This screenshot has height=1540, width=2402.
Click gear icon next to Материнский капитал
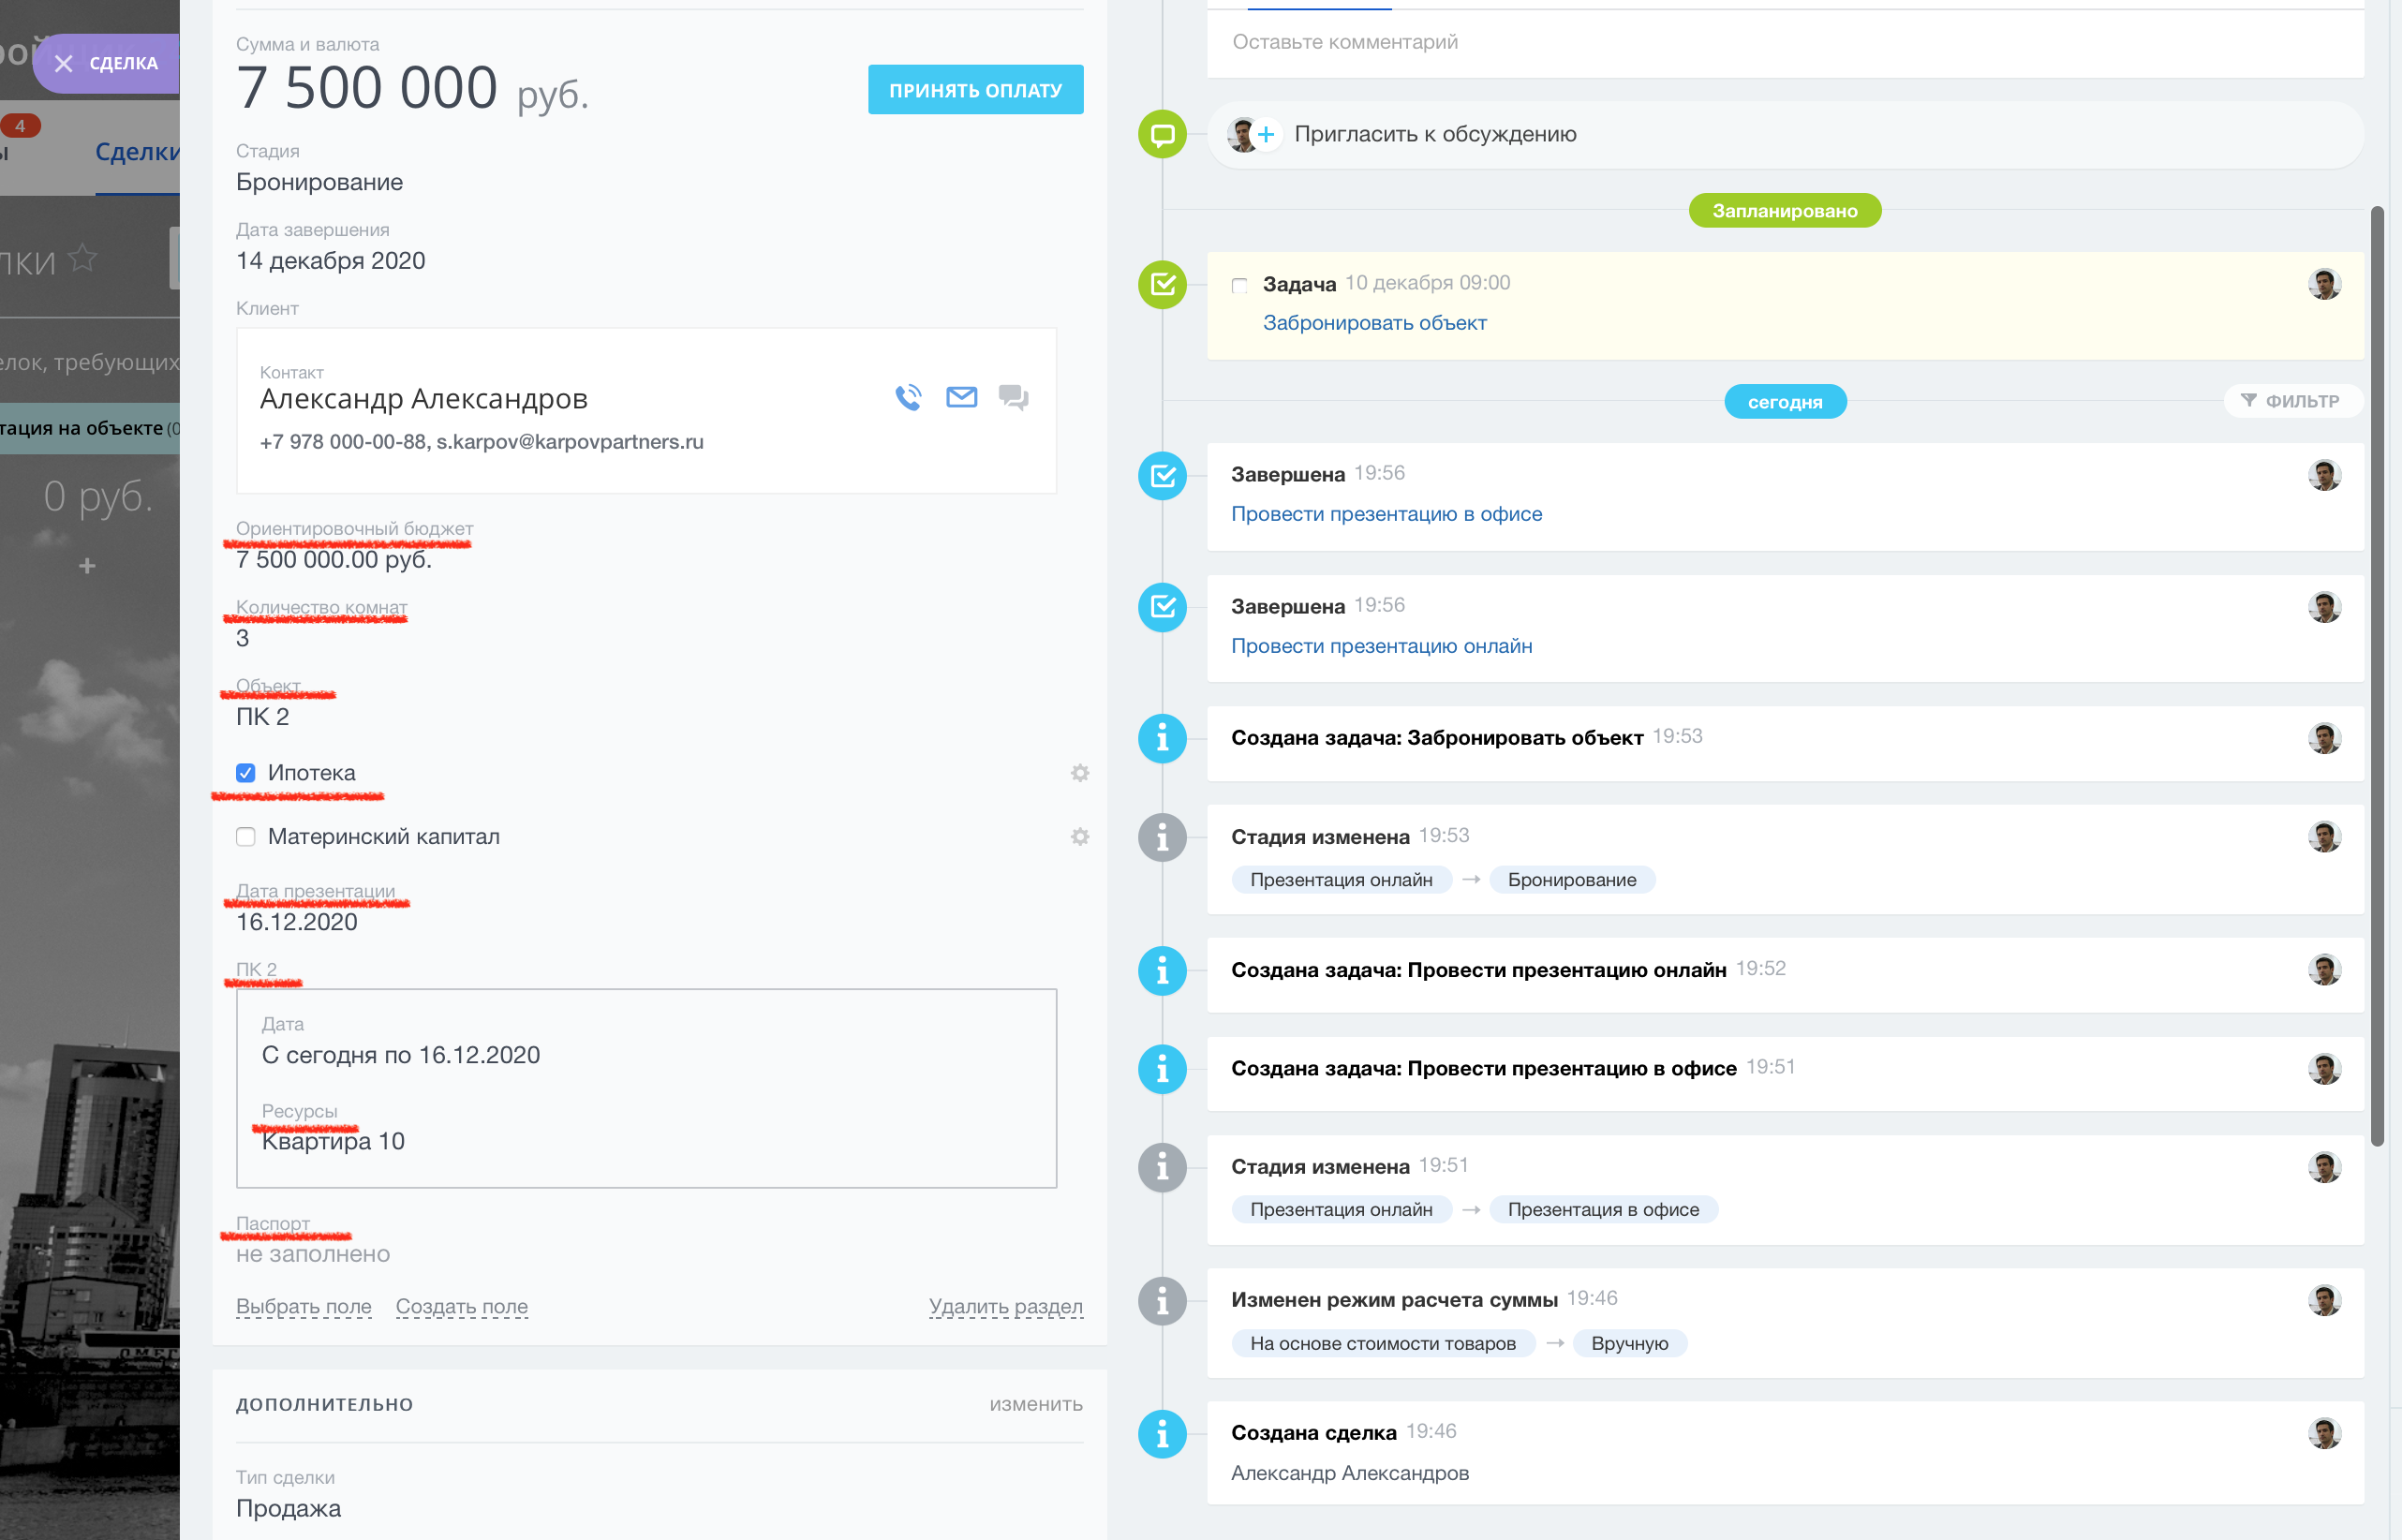[1080, 837]
